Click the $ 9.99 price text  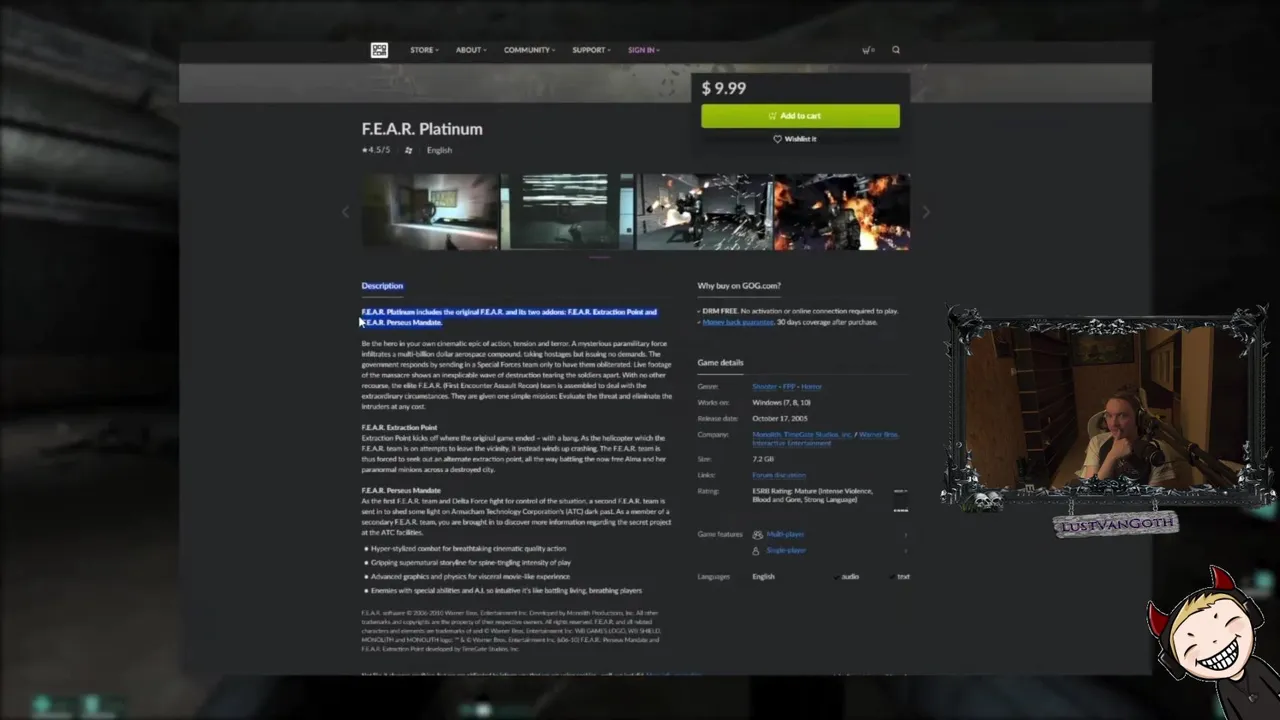pyautogui.click(x=723, y=88)
